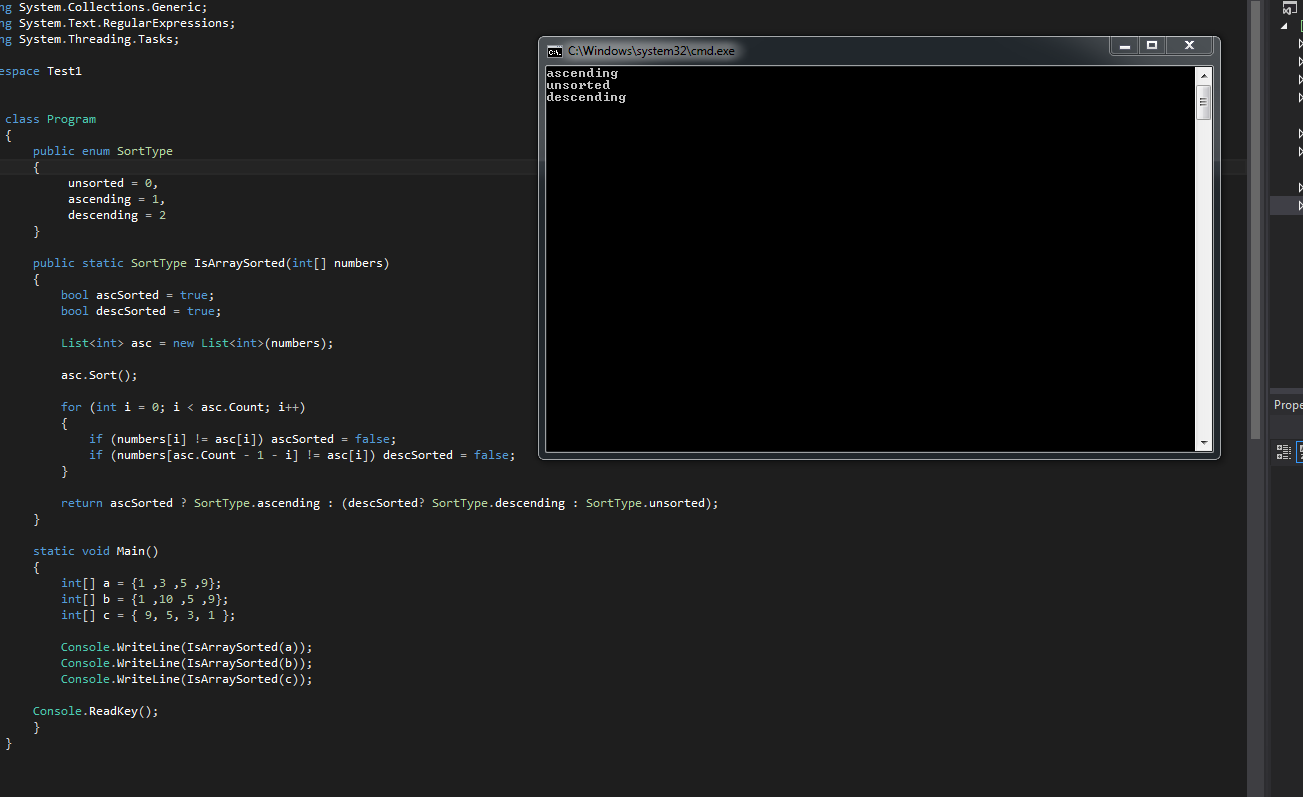Click 'public enum SortType' line
This screenshot has height=797, width=1303.
pos(103,151)
